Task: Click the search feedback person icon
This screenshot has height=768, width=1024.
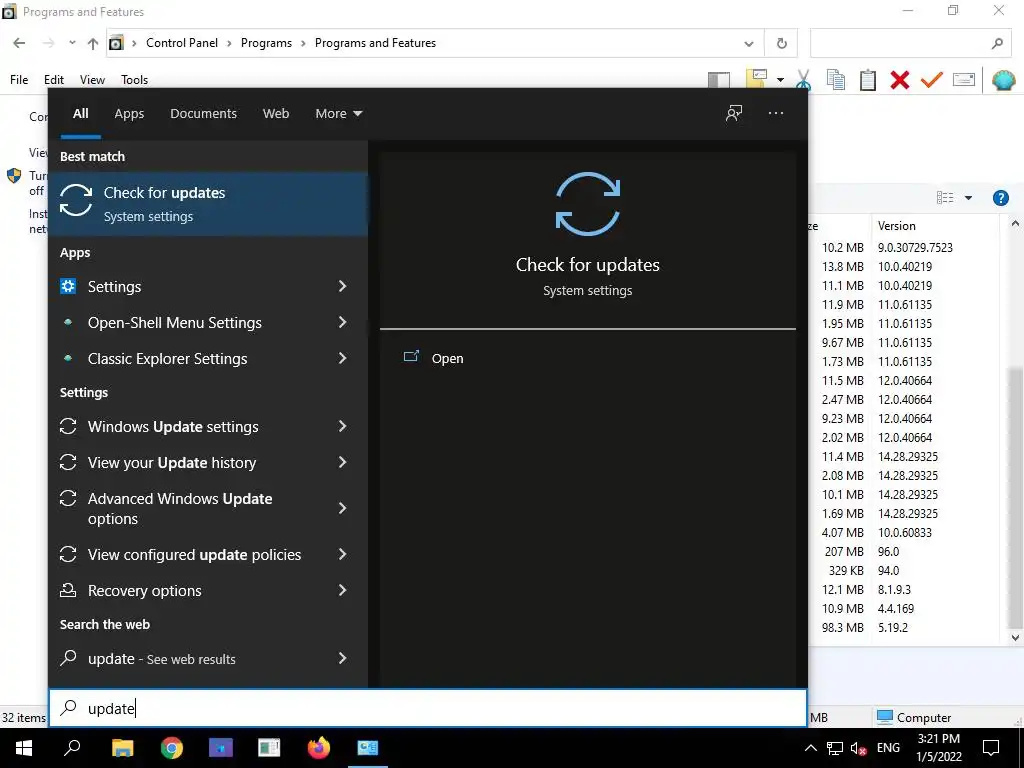Action: [734, 113]
